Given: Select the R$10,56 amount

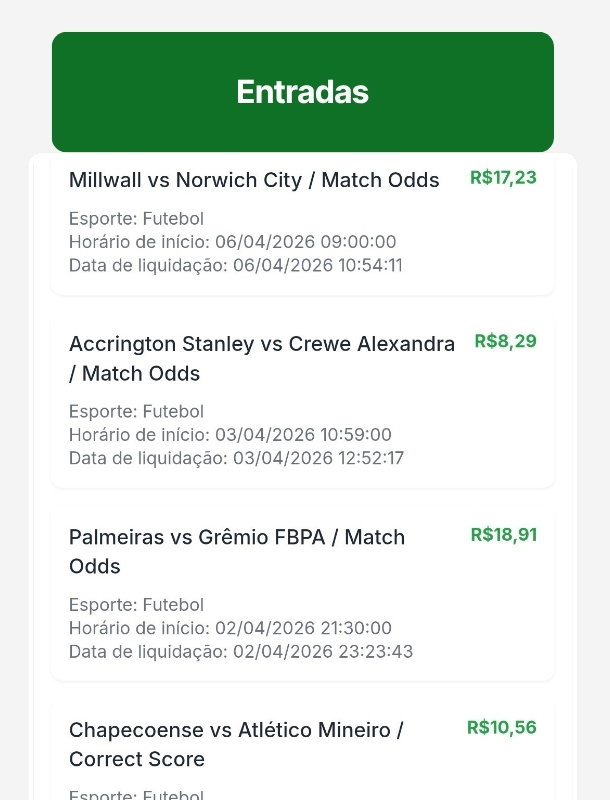Looking at the screenshot, I should [x=501, y=728].
